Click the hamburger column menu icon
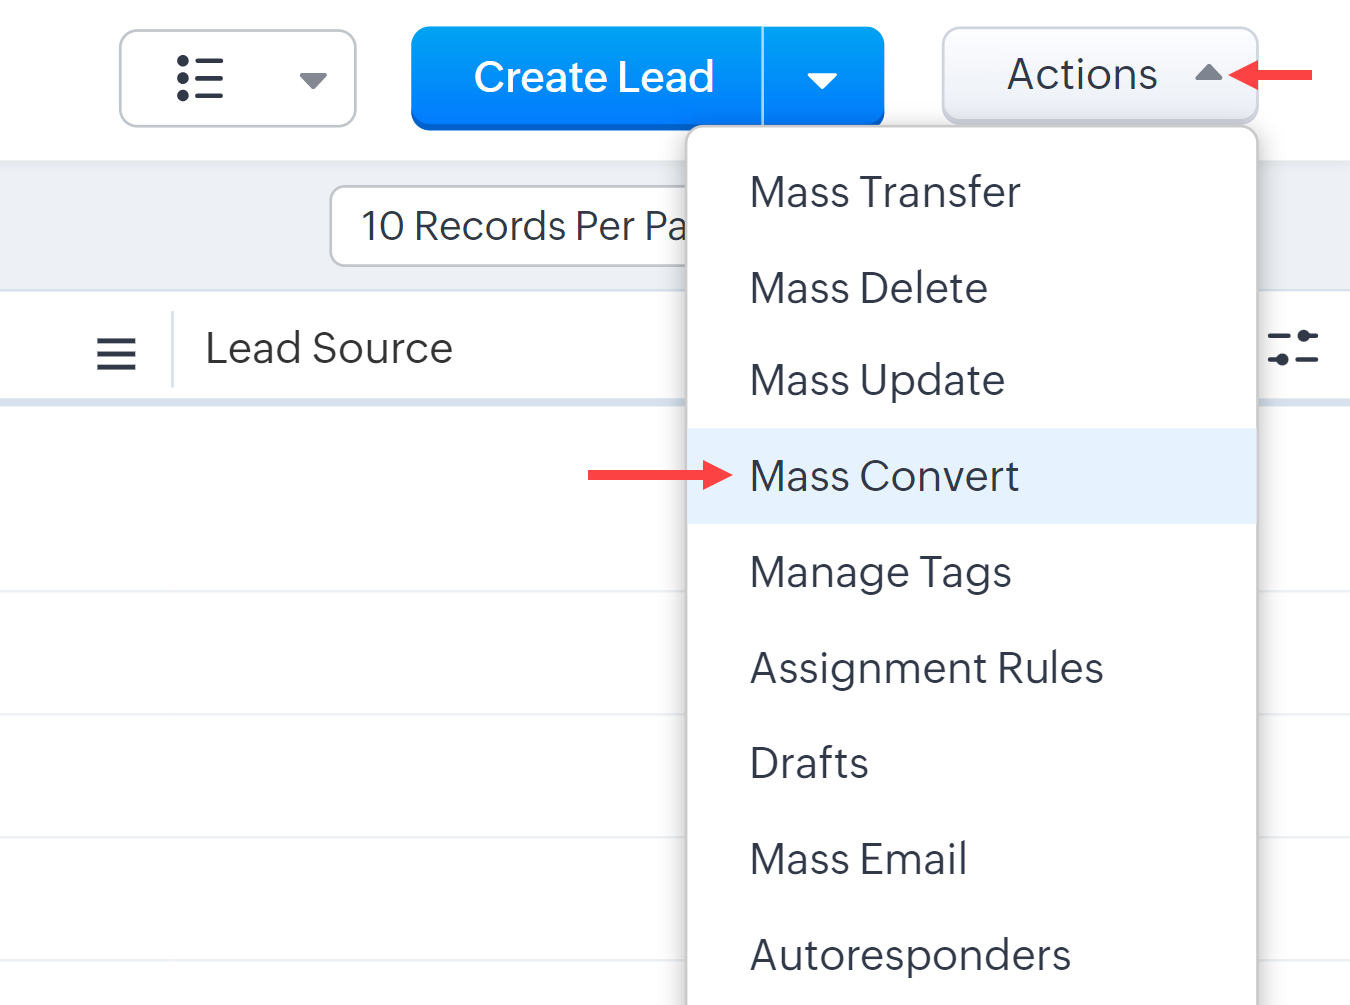 pyautogui.click(x=116, y=353)
